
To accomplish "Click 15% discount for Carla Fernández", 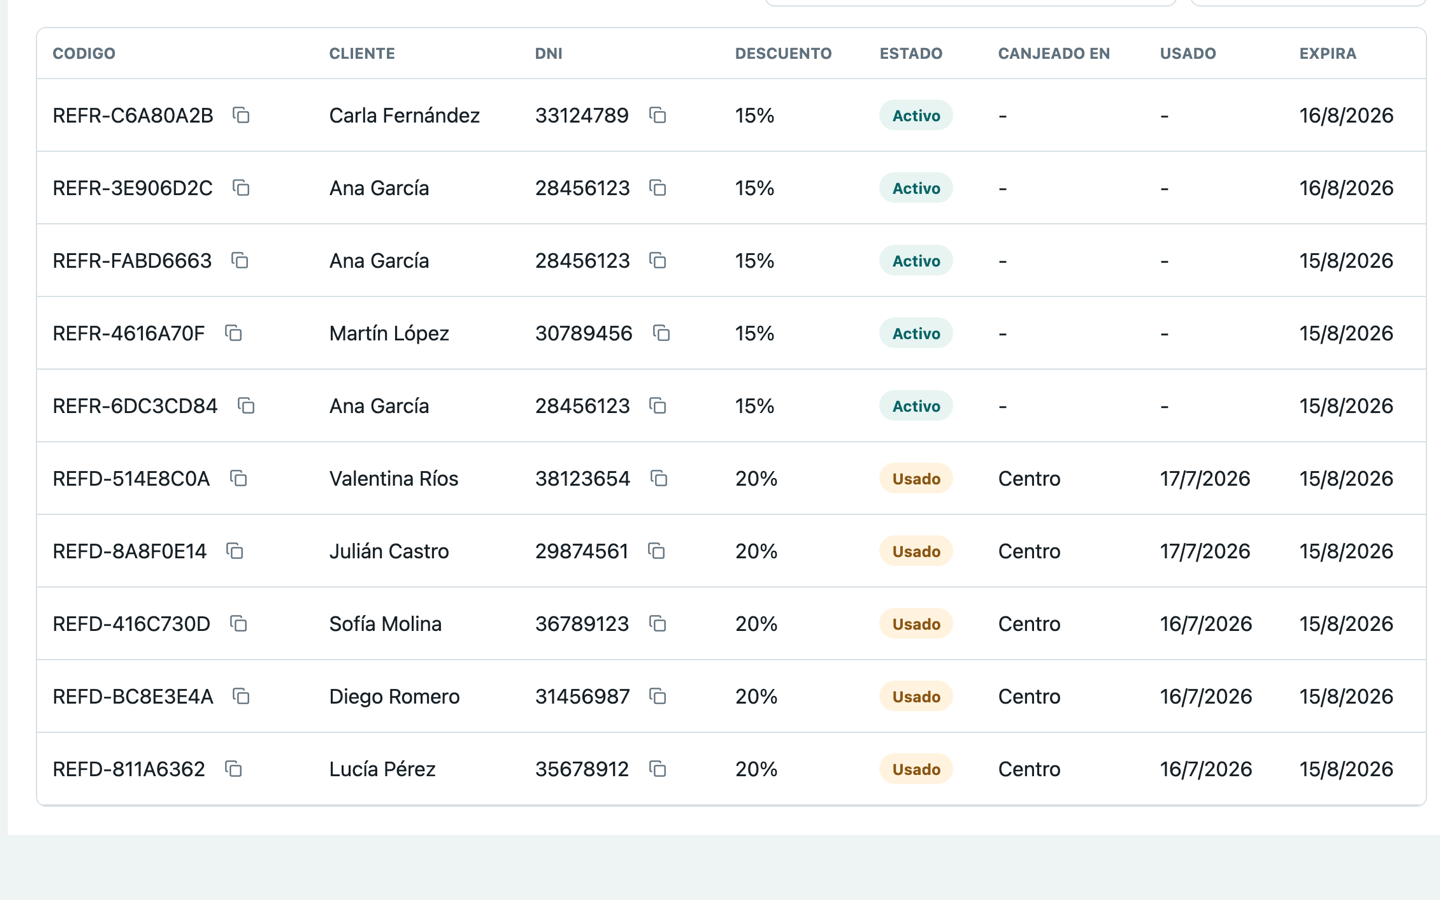I will click(755, 116).
